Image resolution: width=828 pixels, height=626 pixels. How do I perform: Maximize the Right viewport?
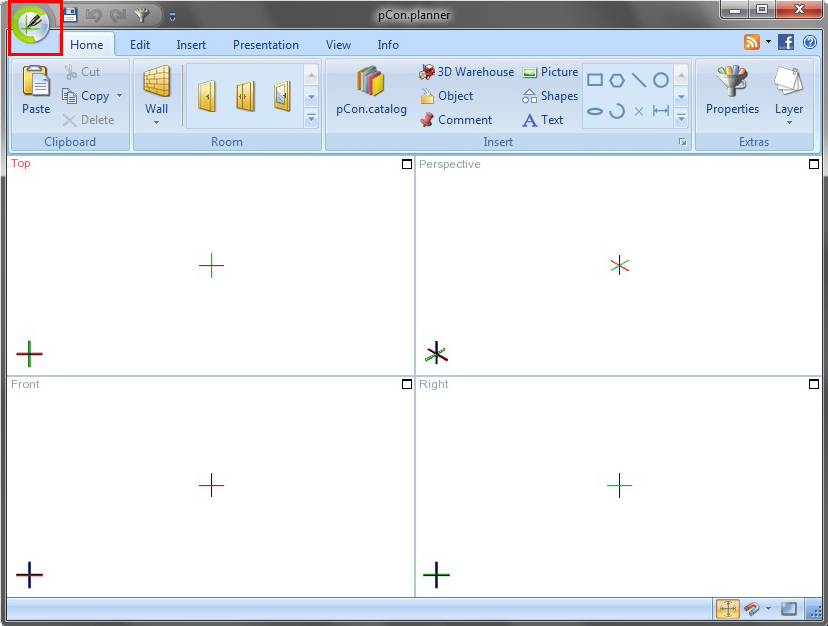point(814,384)
